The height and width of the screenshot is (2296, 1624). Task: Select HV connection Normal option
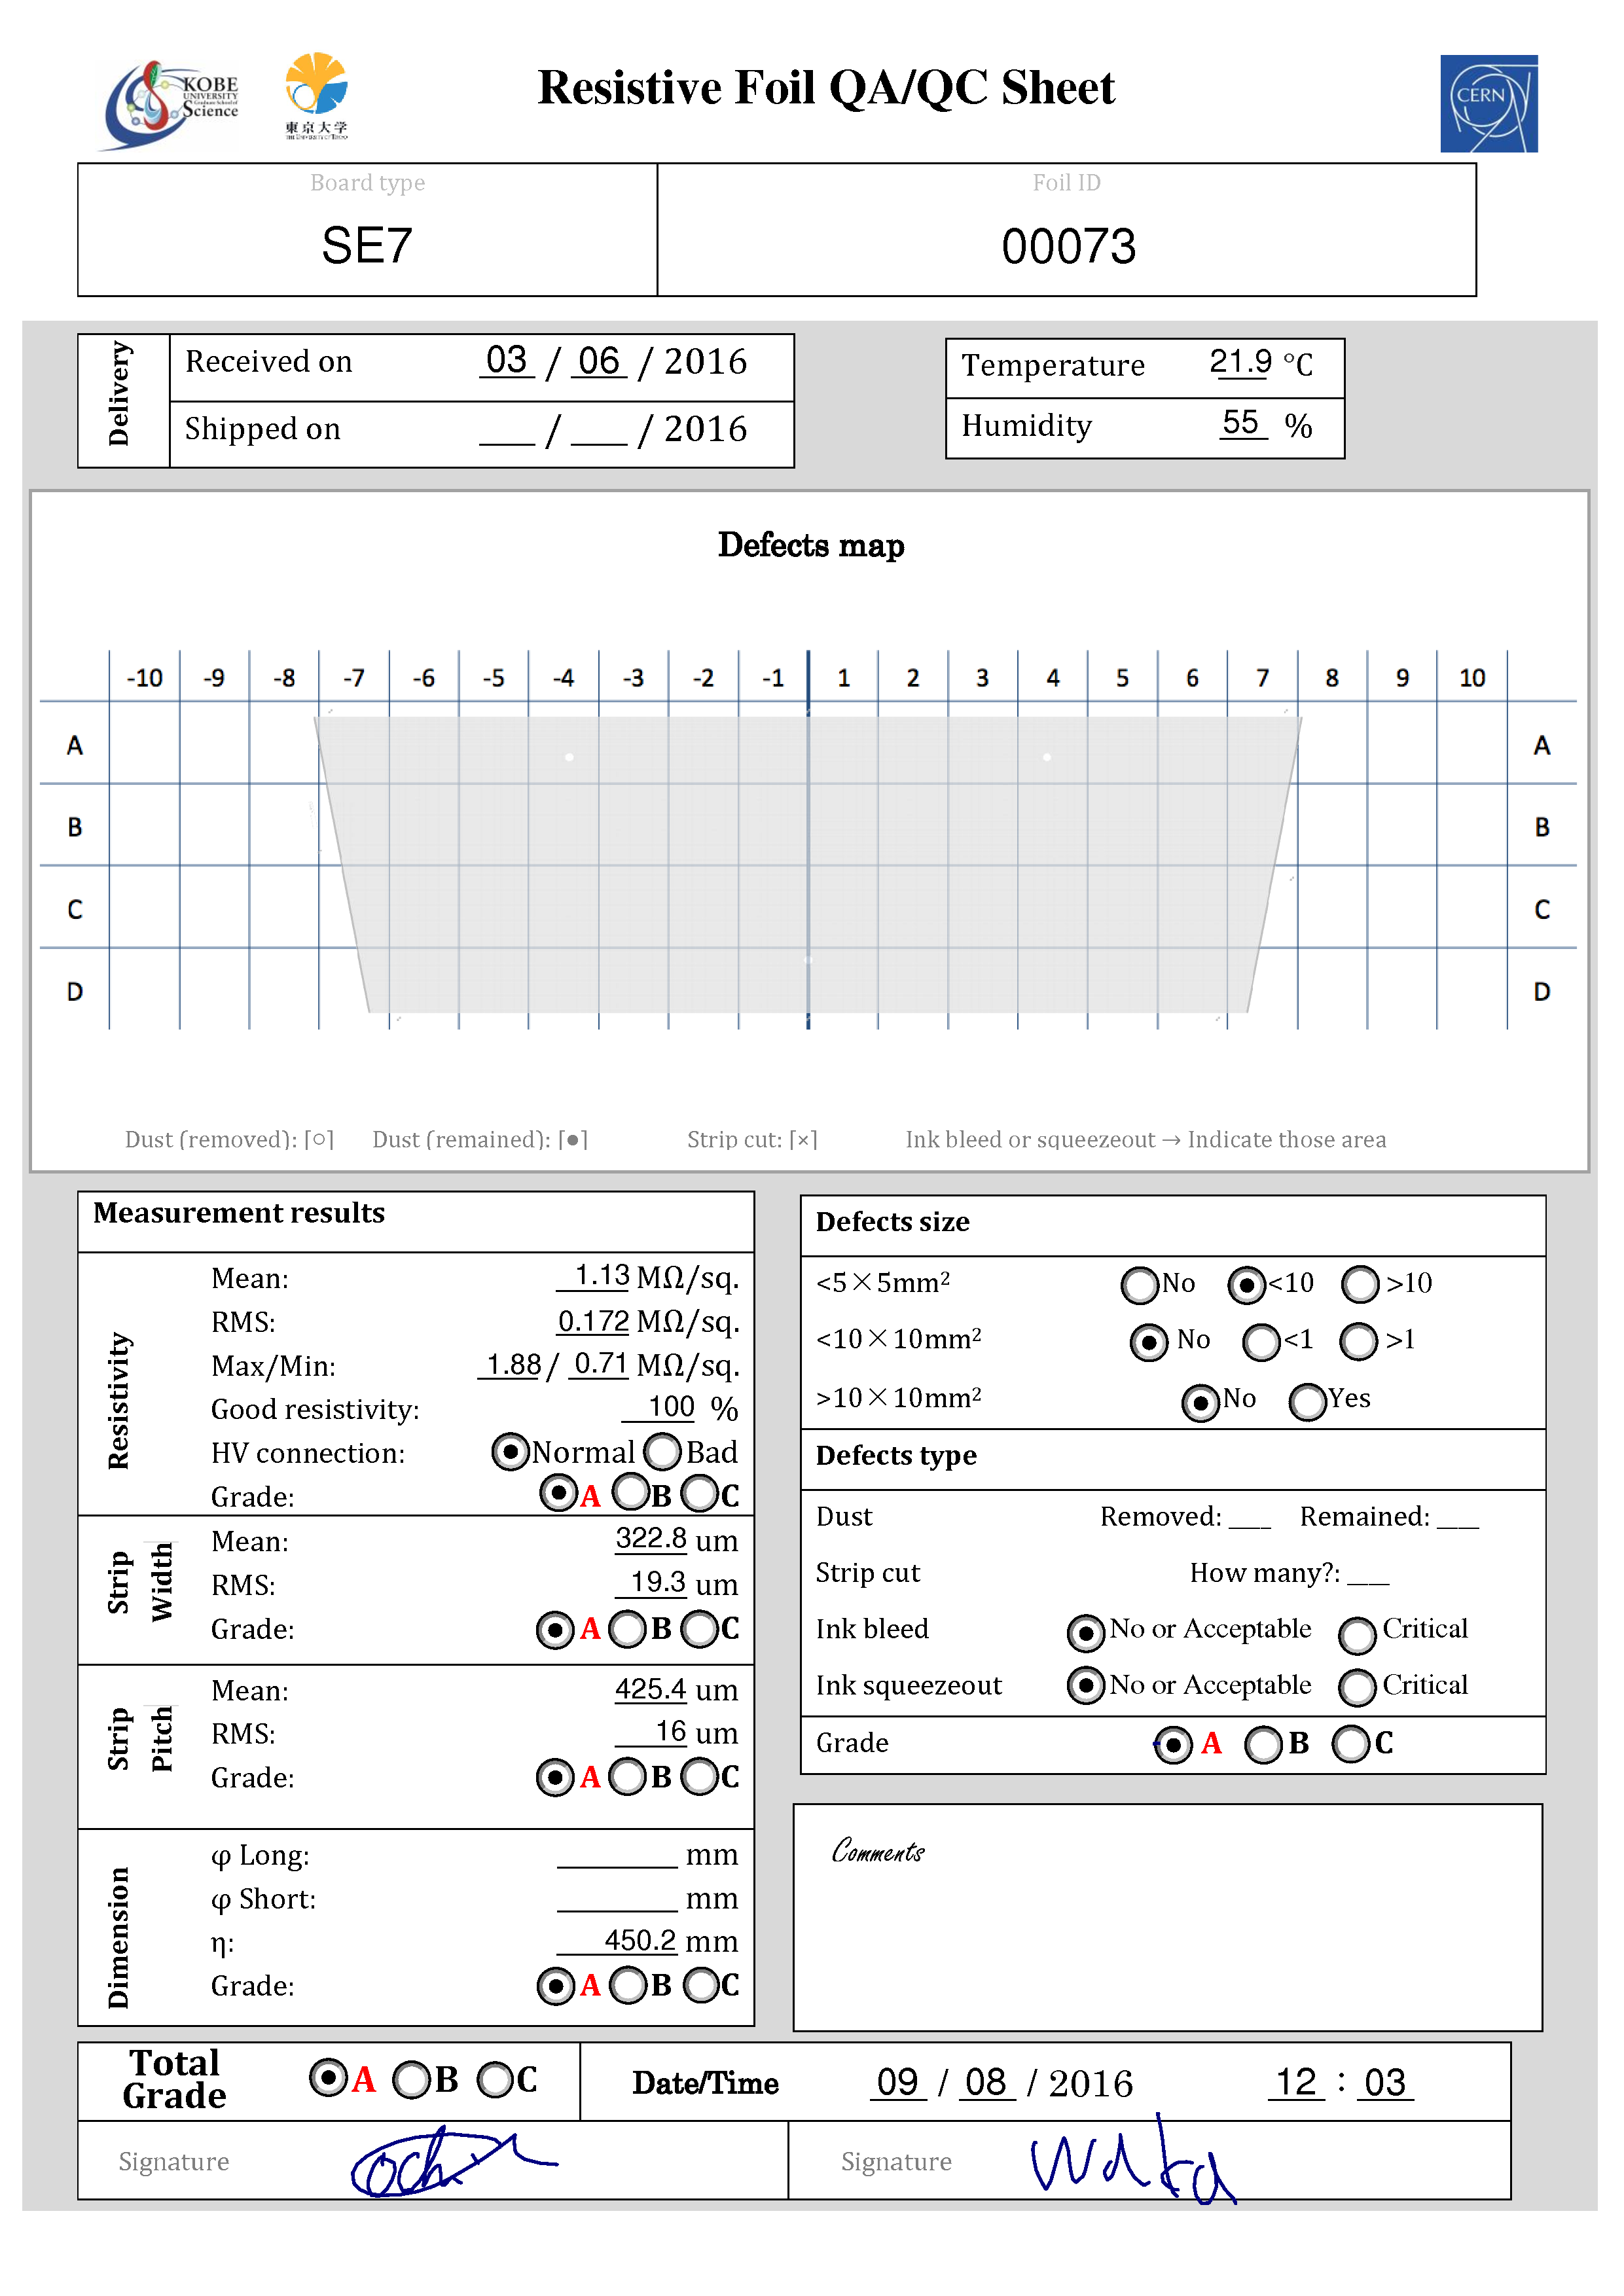point(510,1451)
